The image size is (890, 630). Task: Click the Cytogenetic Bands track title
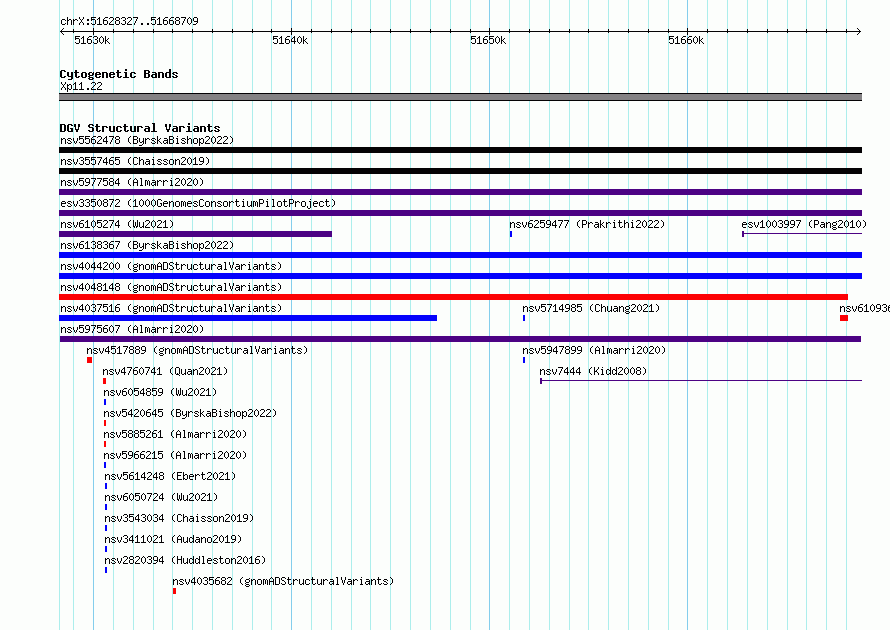coord(119,74)
